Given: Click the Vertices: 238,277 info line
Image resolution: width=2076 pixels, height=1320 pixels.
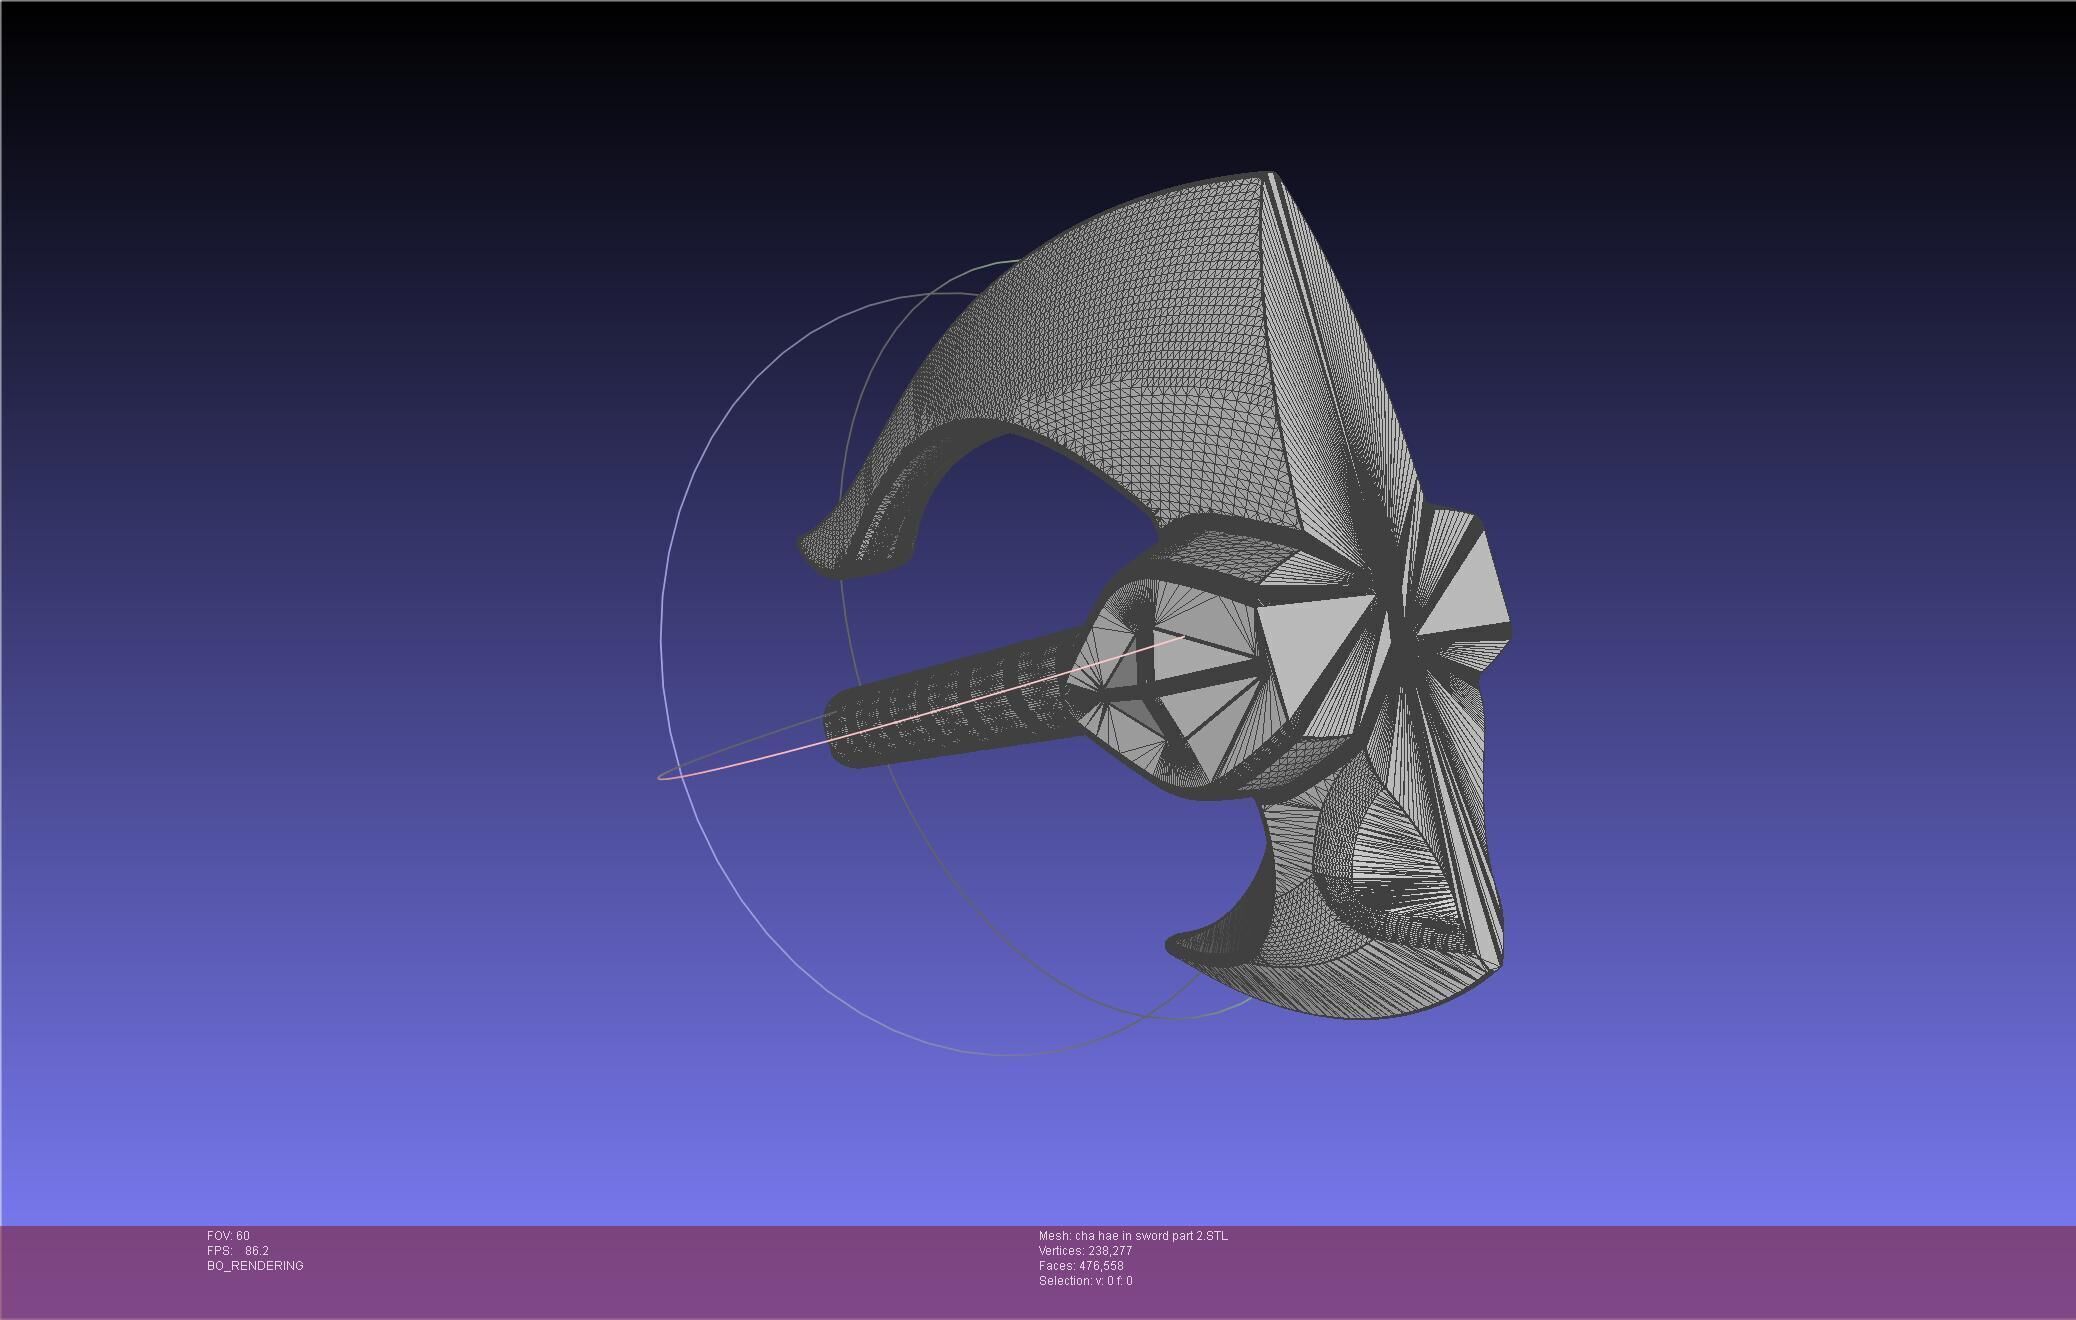Looking at the screenshot, I should pos(1085,1251).
